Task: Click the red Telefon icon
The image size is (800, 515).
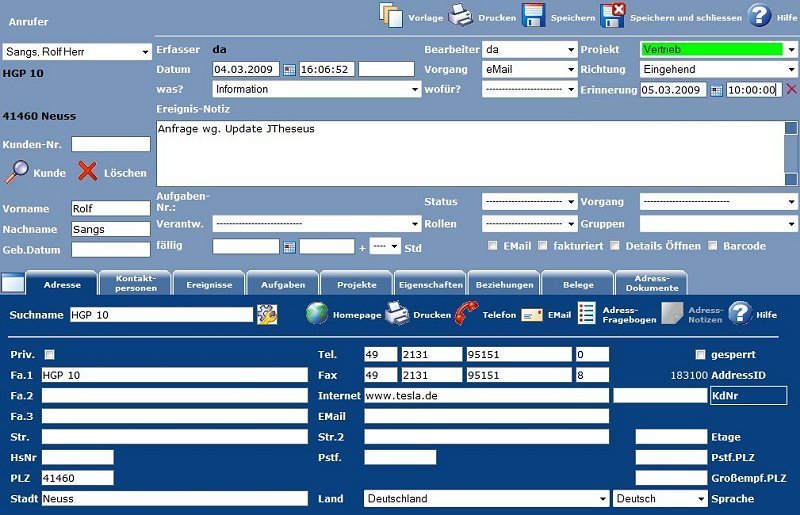Action: click(x=466, y=314)
